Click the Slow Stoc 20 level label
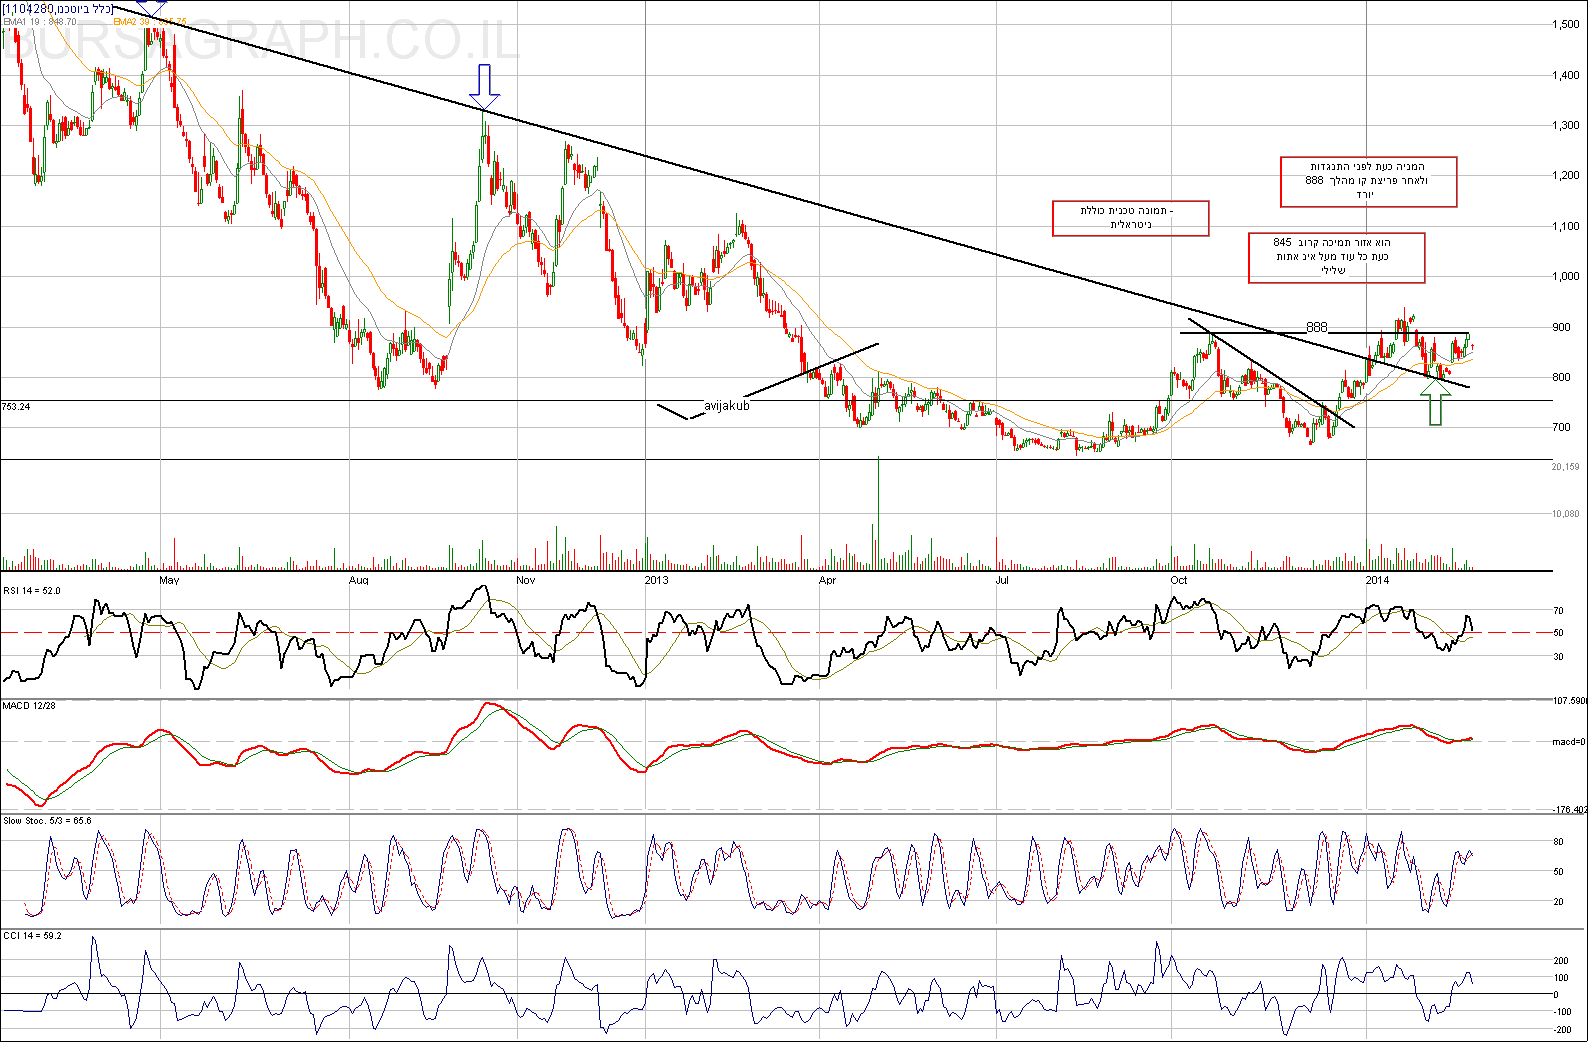 tap(1558, 902)
